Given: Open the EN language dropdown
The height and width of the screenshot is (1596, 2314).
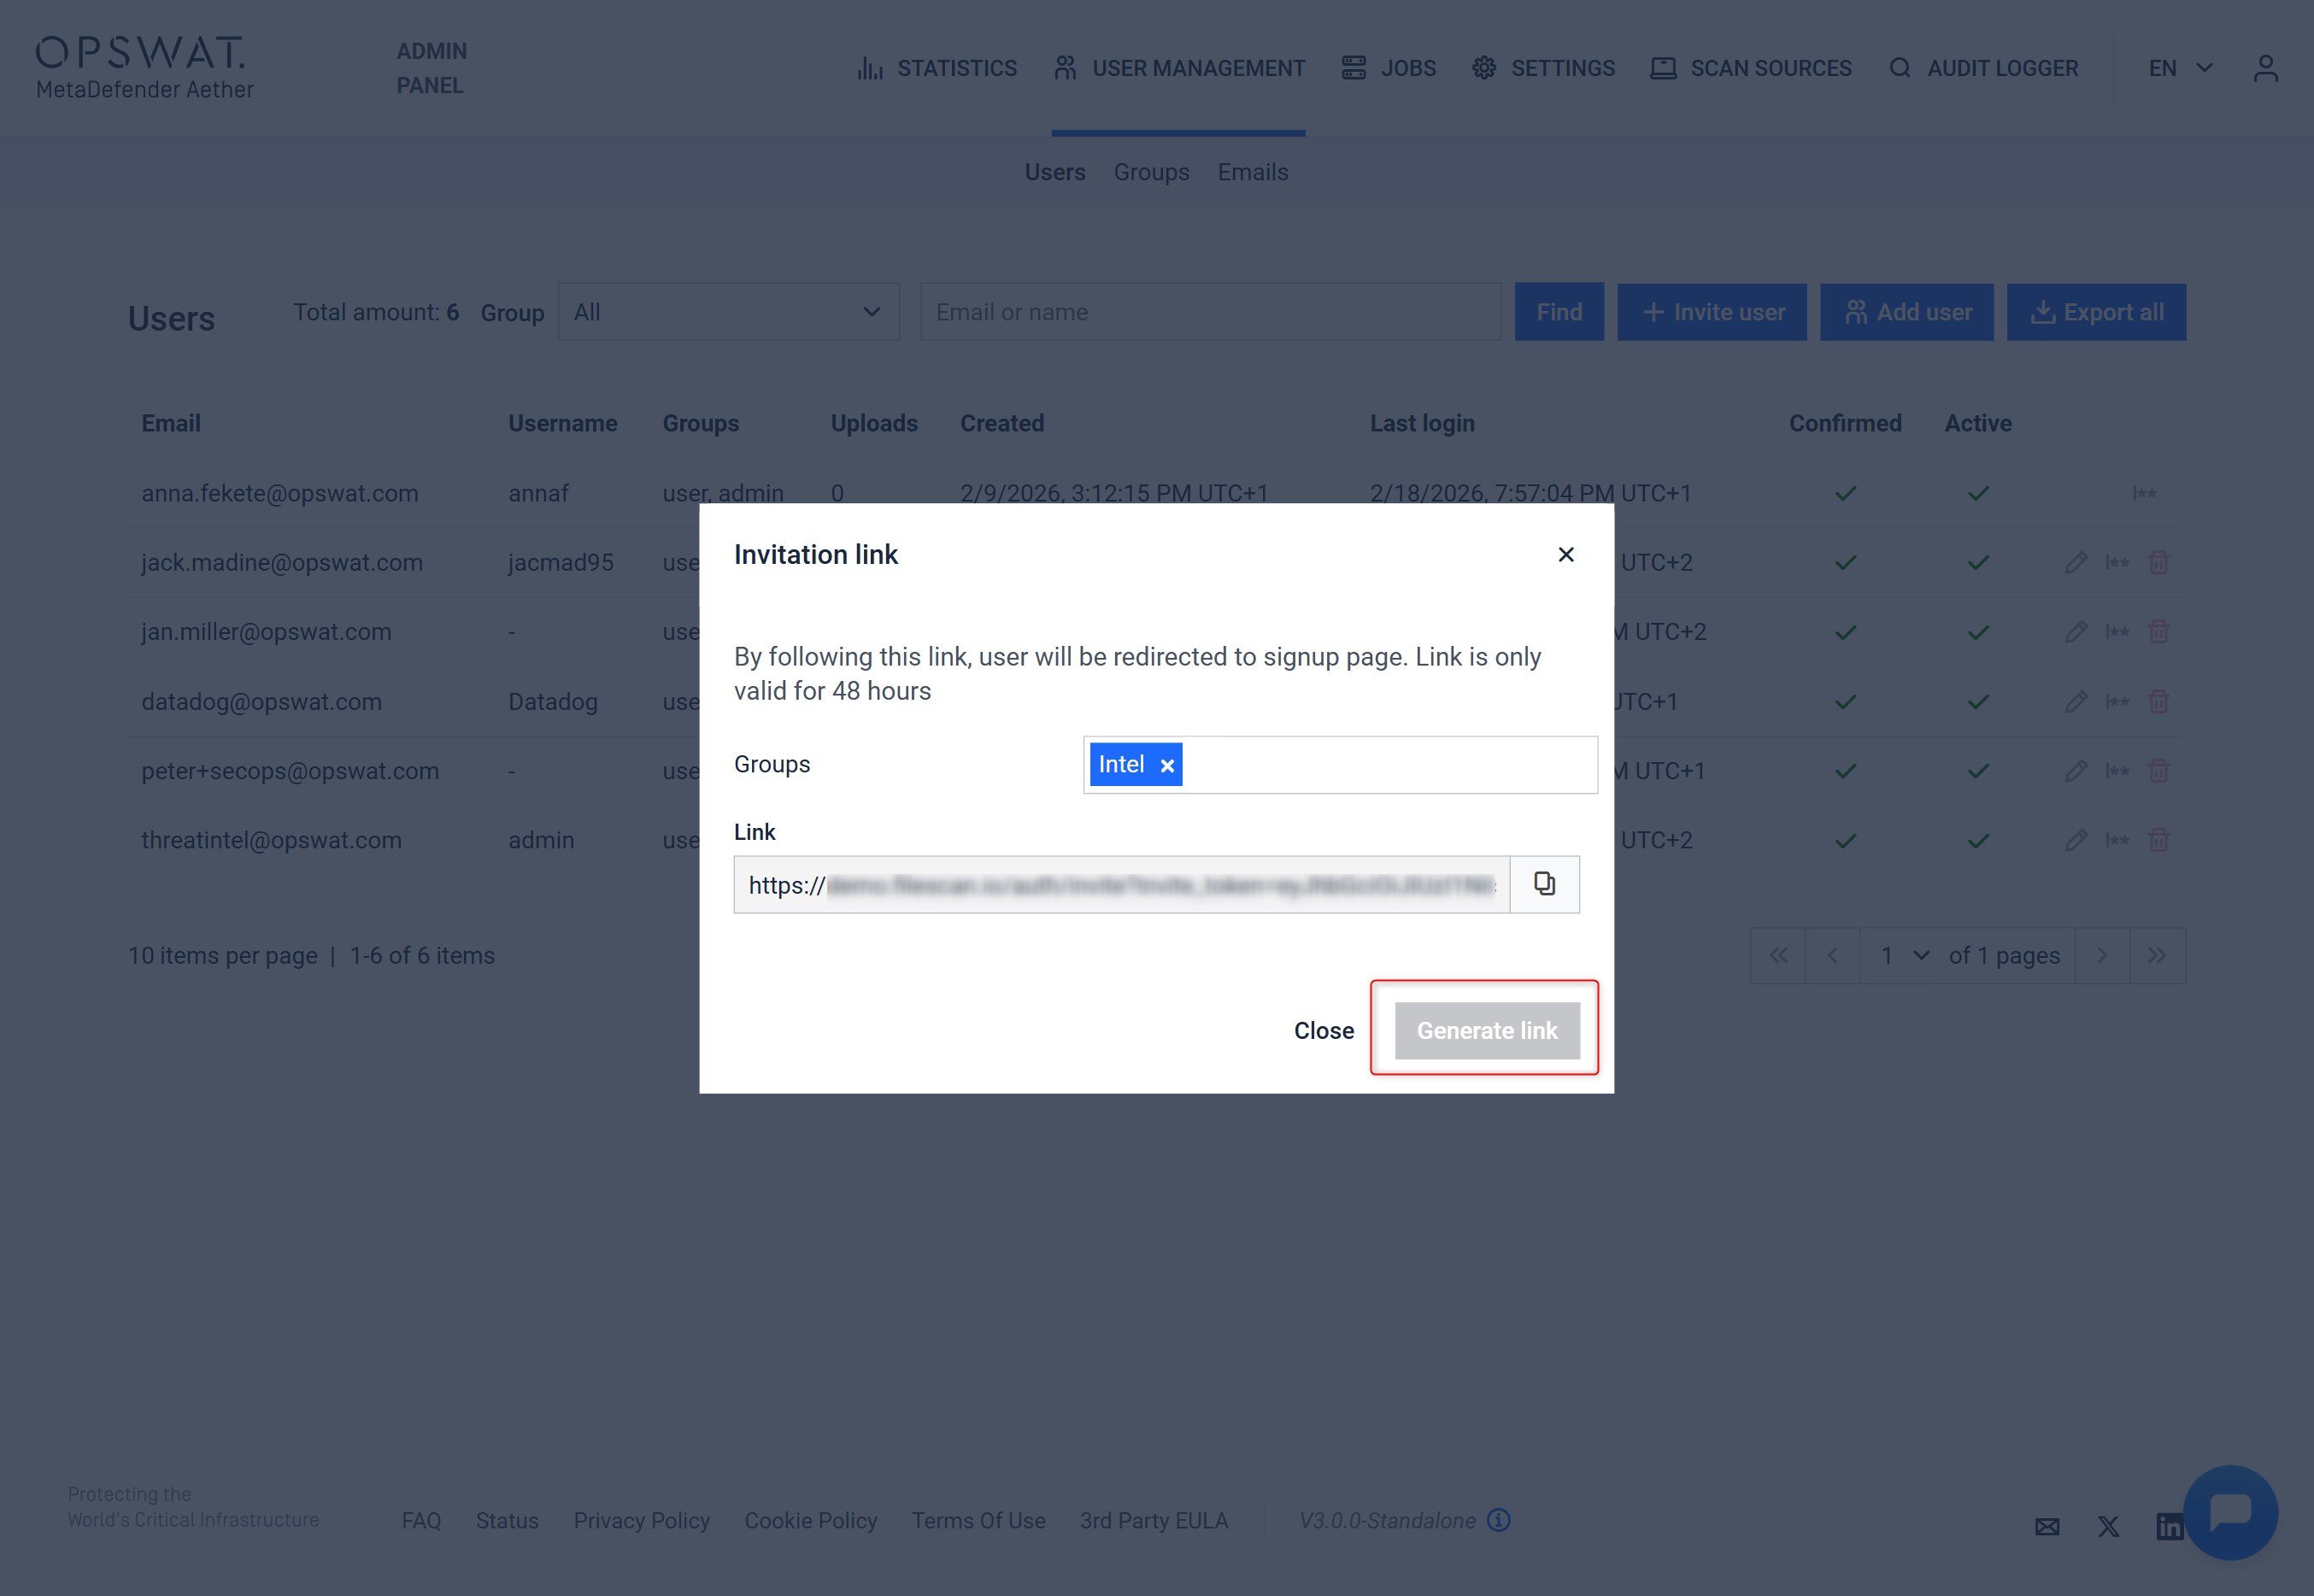Looking at the screenshot, I should (2180, 68).
